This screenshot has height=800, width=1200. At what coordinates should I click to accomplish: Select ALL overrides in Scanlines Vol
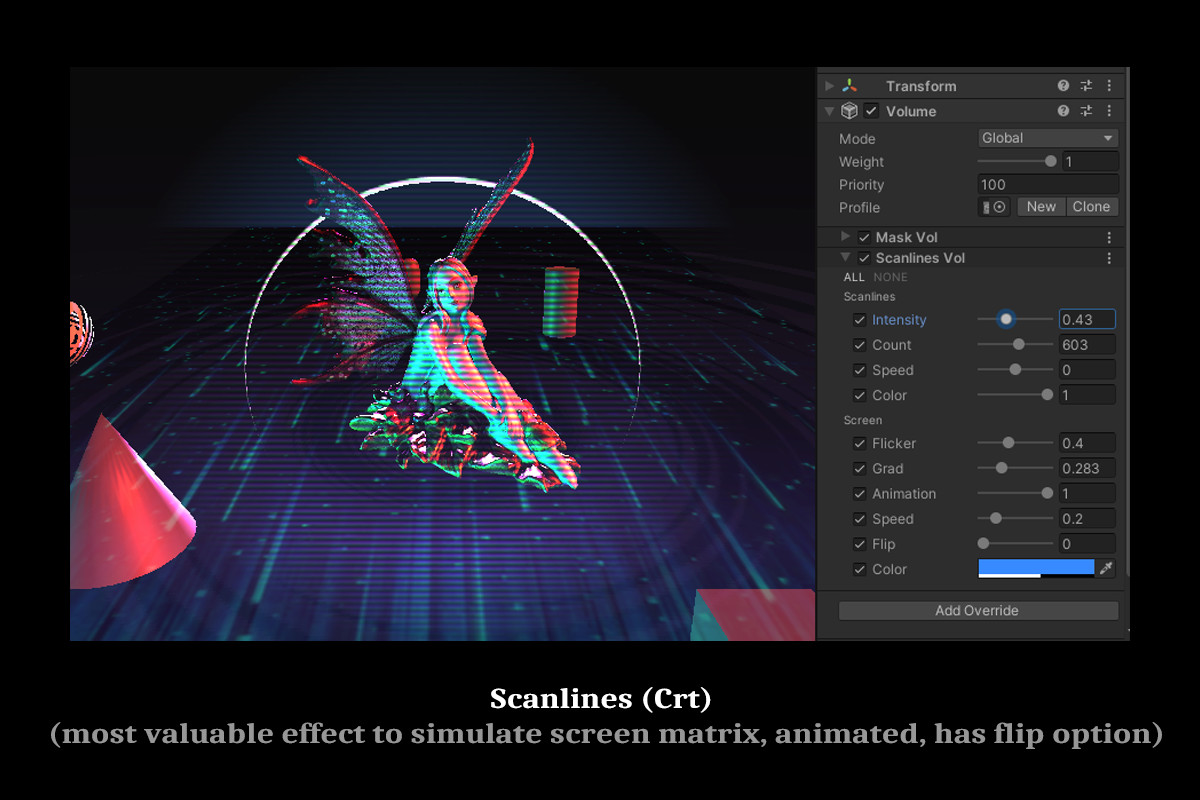854,277
